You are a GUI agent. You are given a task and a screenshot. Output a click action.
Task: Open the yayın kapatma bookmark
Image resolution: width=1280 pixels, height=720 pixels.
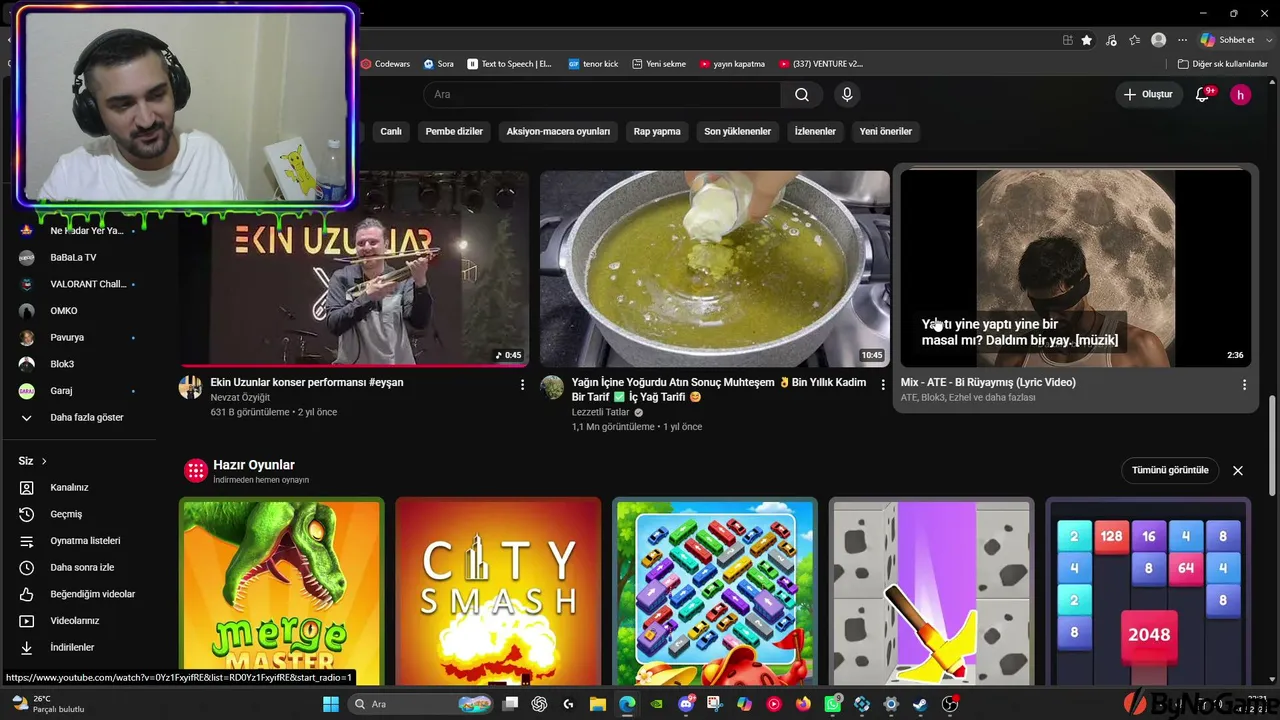tap(732, 64)
